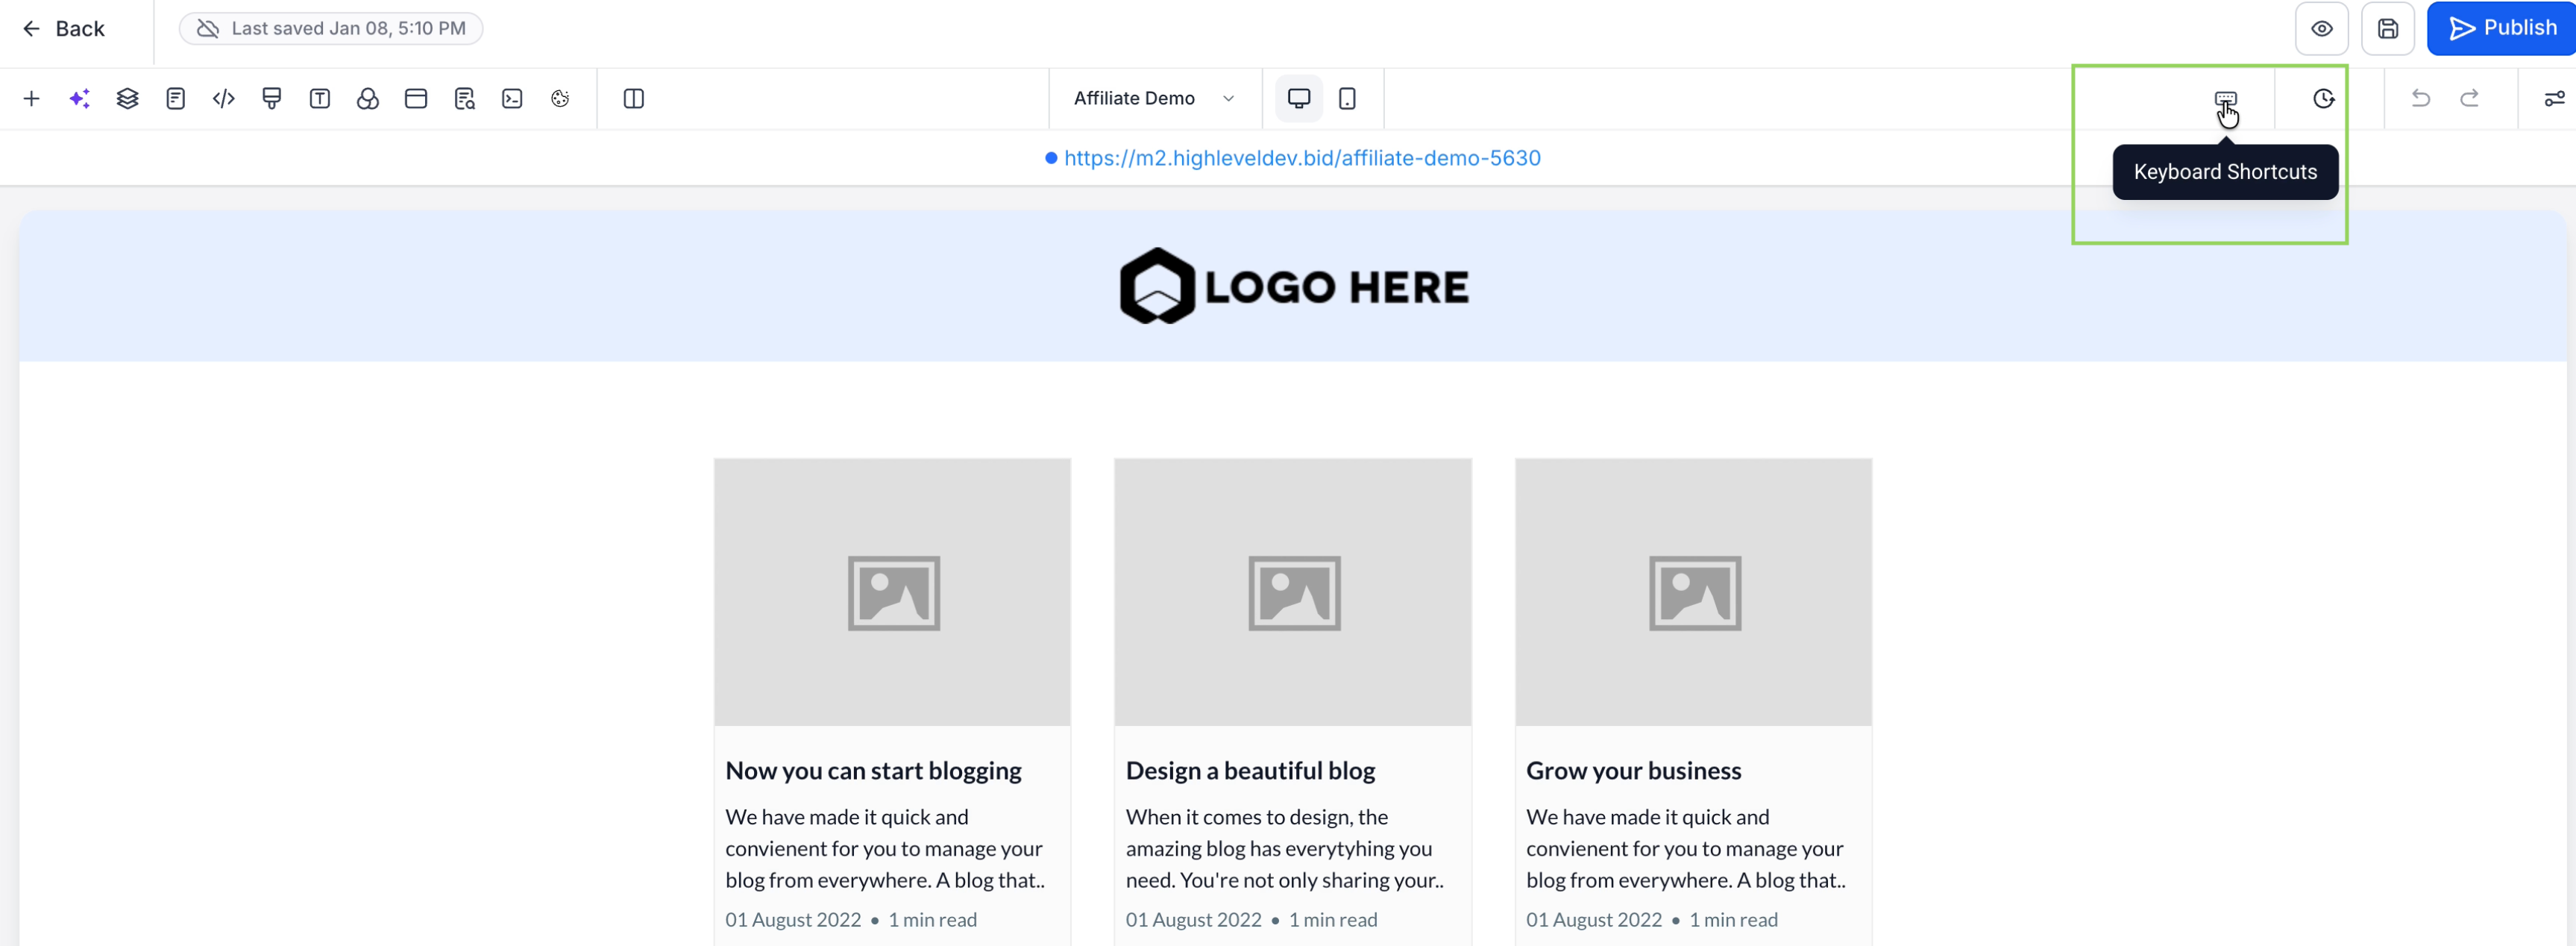Click the plus add element icon

tap(31, 98)
